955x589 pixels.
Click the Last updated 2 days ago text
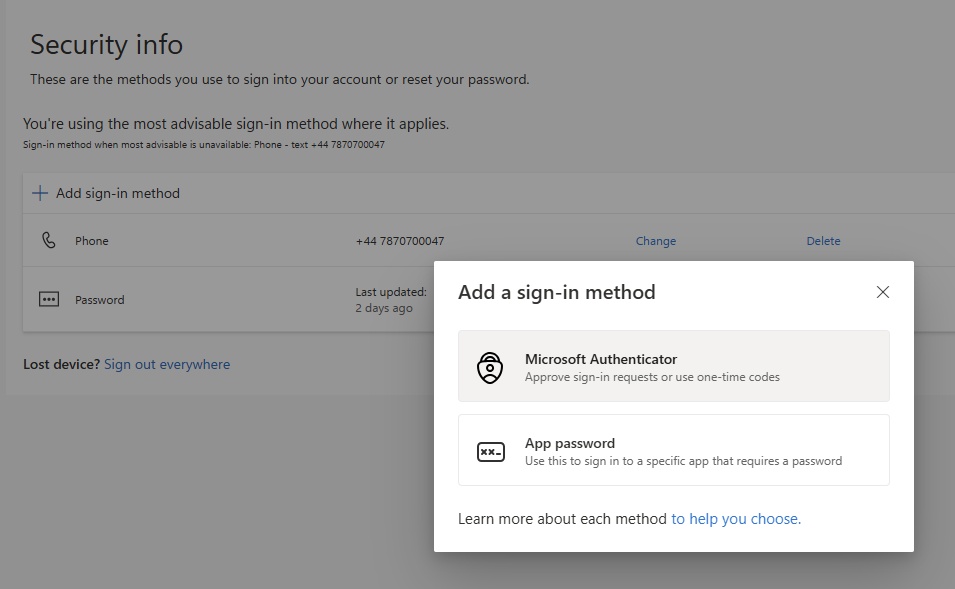coord(390,300)
